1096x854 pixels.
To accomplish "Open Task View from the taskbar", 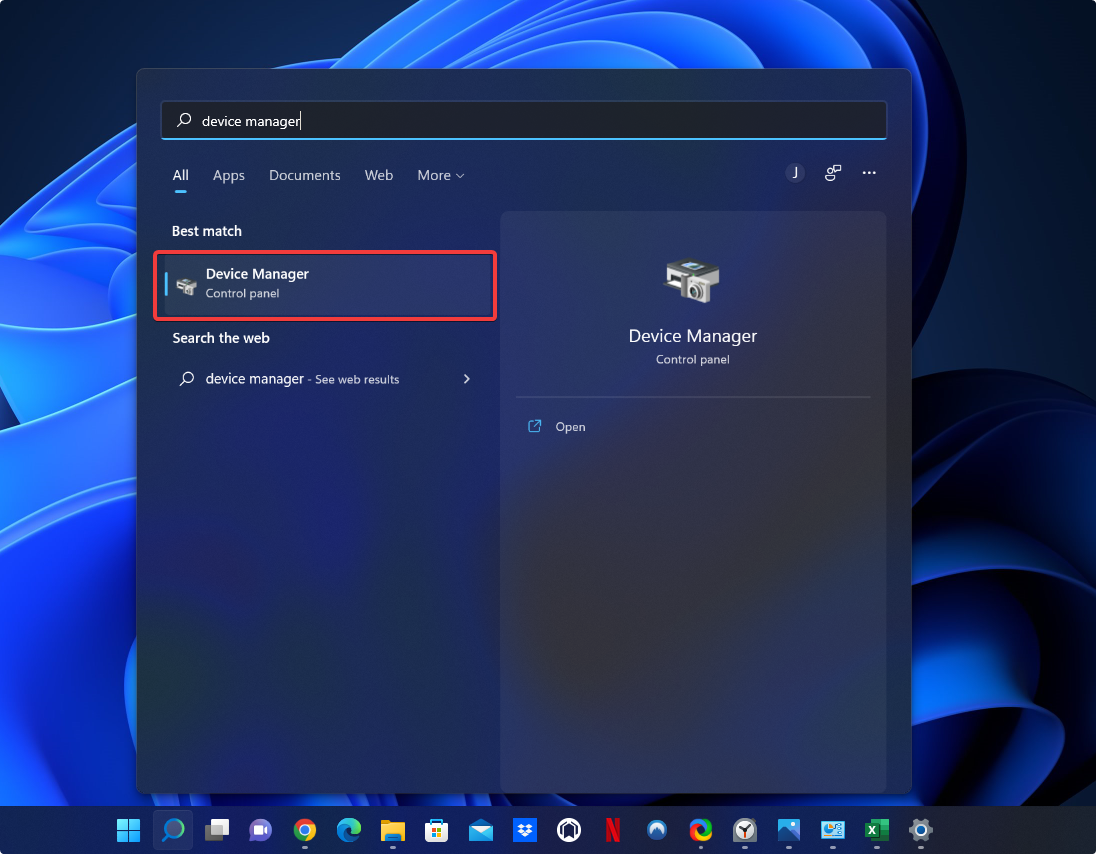I will 217,830.
